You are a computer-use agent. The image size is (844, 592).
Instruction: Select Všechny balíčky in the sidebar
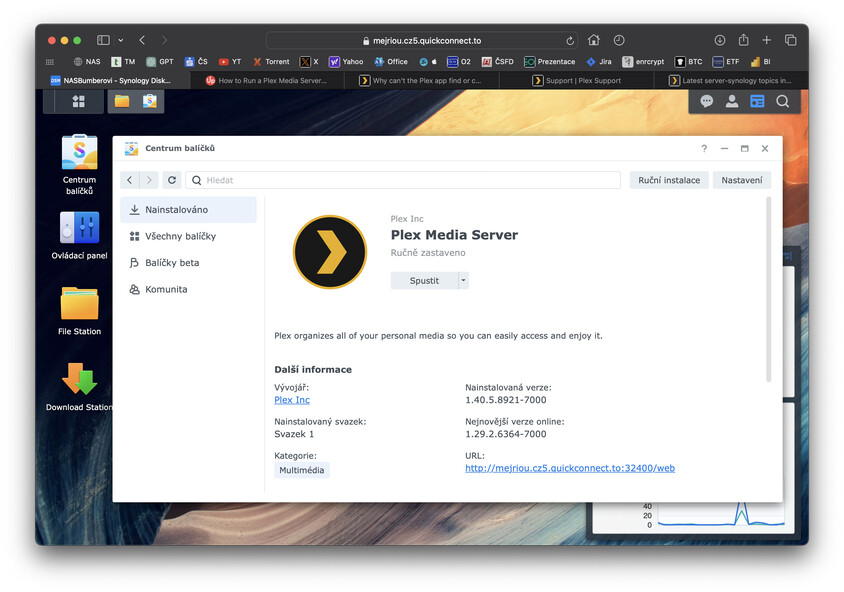click(x=188, y=236)
